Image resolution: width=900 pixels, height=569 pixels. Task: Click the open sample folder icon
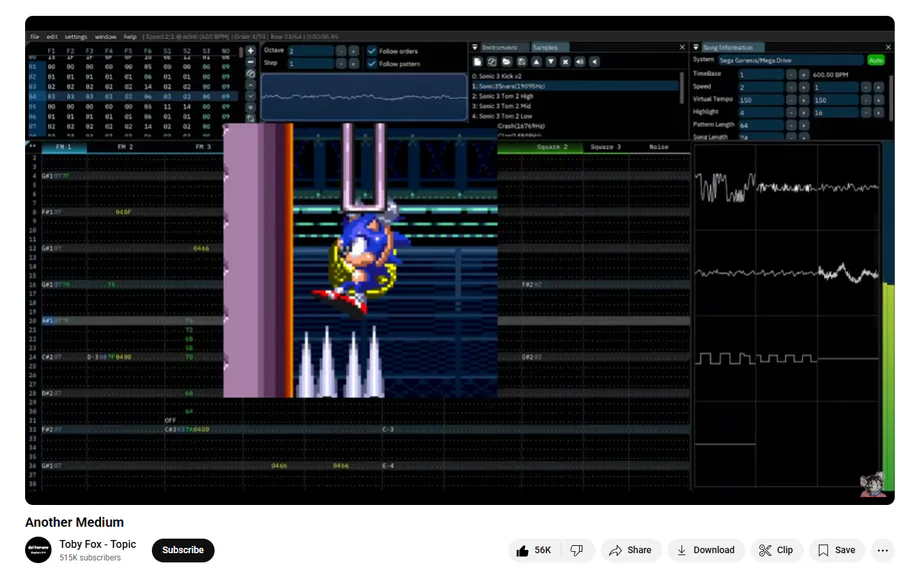(506, 61)
